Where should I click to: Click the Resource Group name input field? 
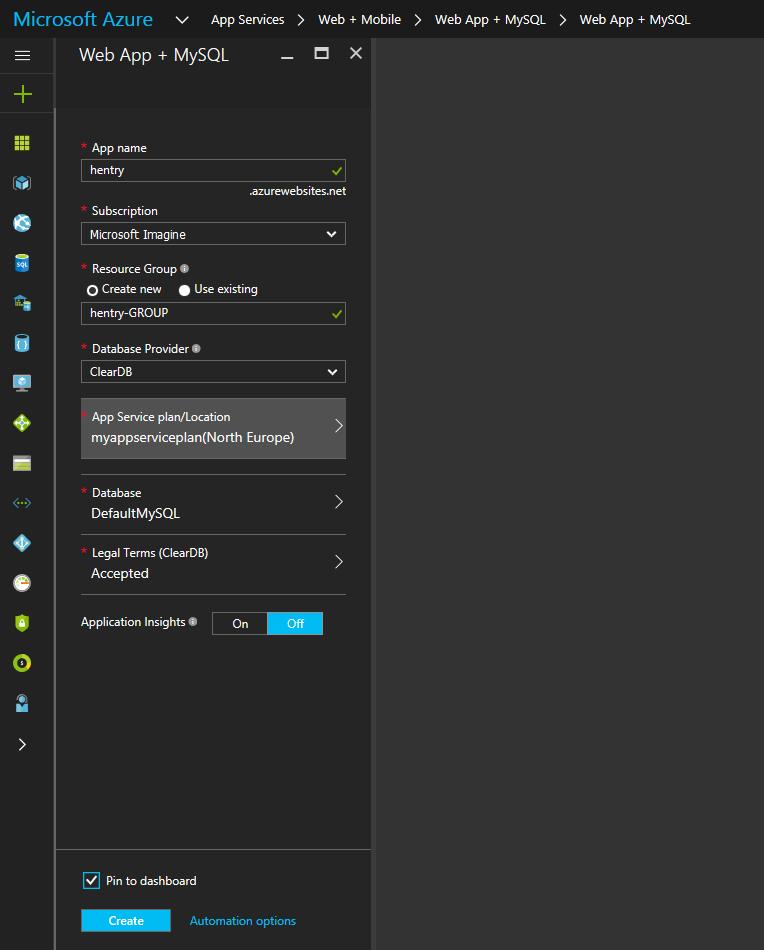[x=213, y=313]
